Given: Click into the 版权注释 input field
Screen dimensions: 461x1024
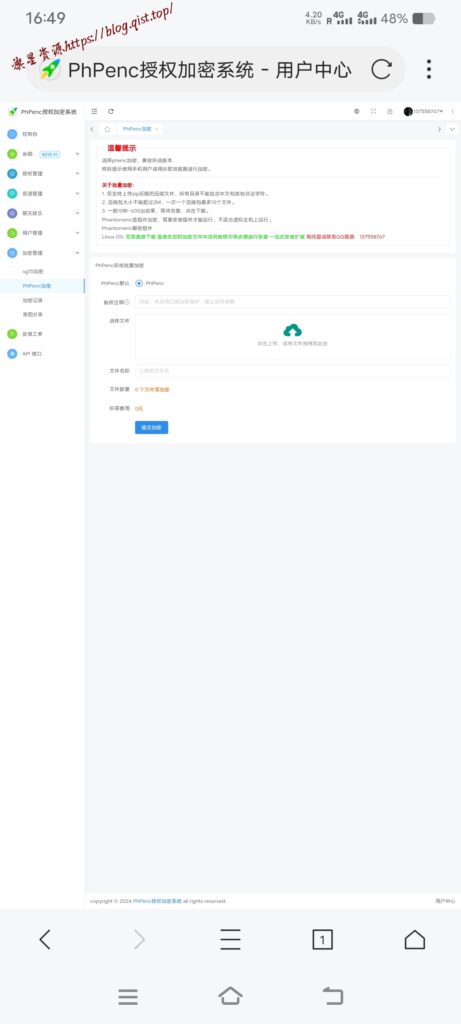Looking at the screenshot, I should (292, 302).
